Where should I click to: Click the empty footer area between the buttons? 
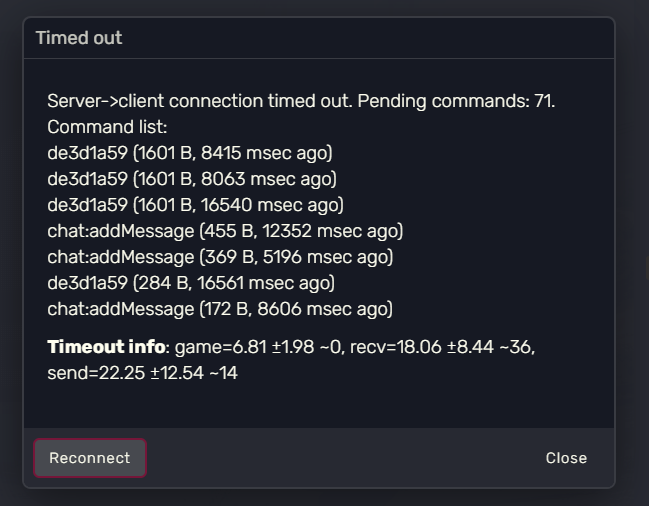(x=340, y=458)
